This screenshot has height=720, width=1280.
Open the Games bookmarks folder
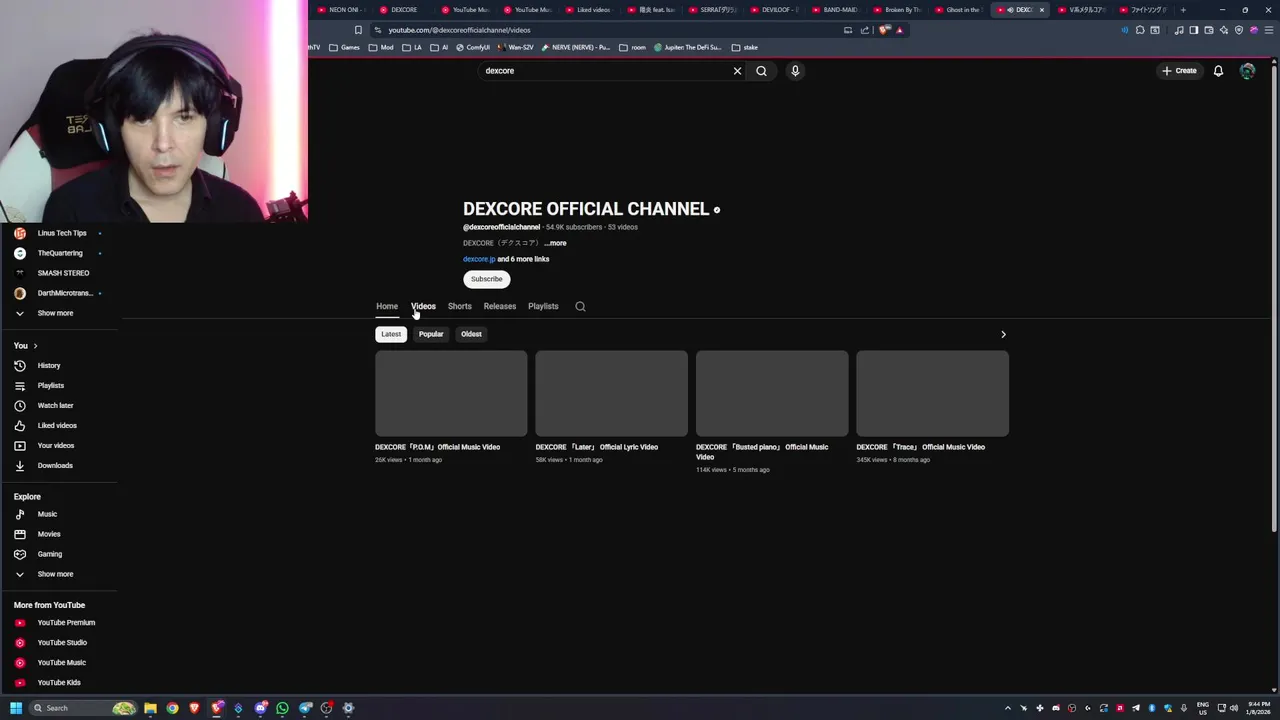[344, 47]
